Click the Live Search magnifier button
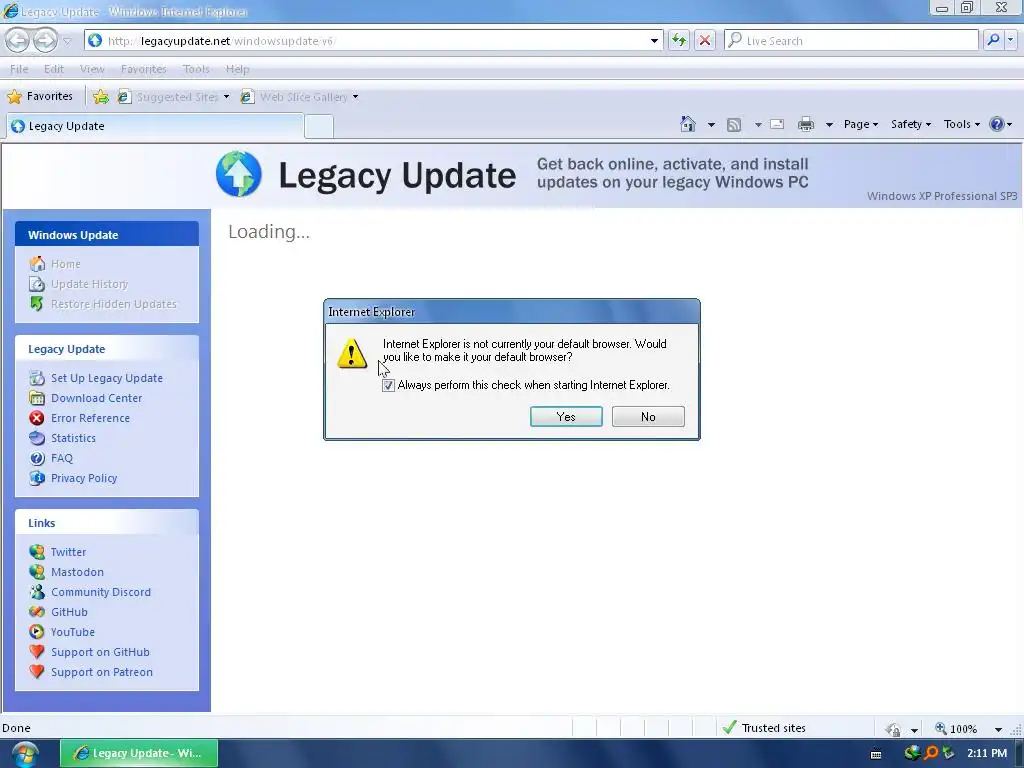Screen dimensions: 1024x768 click(993, 40)
